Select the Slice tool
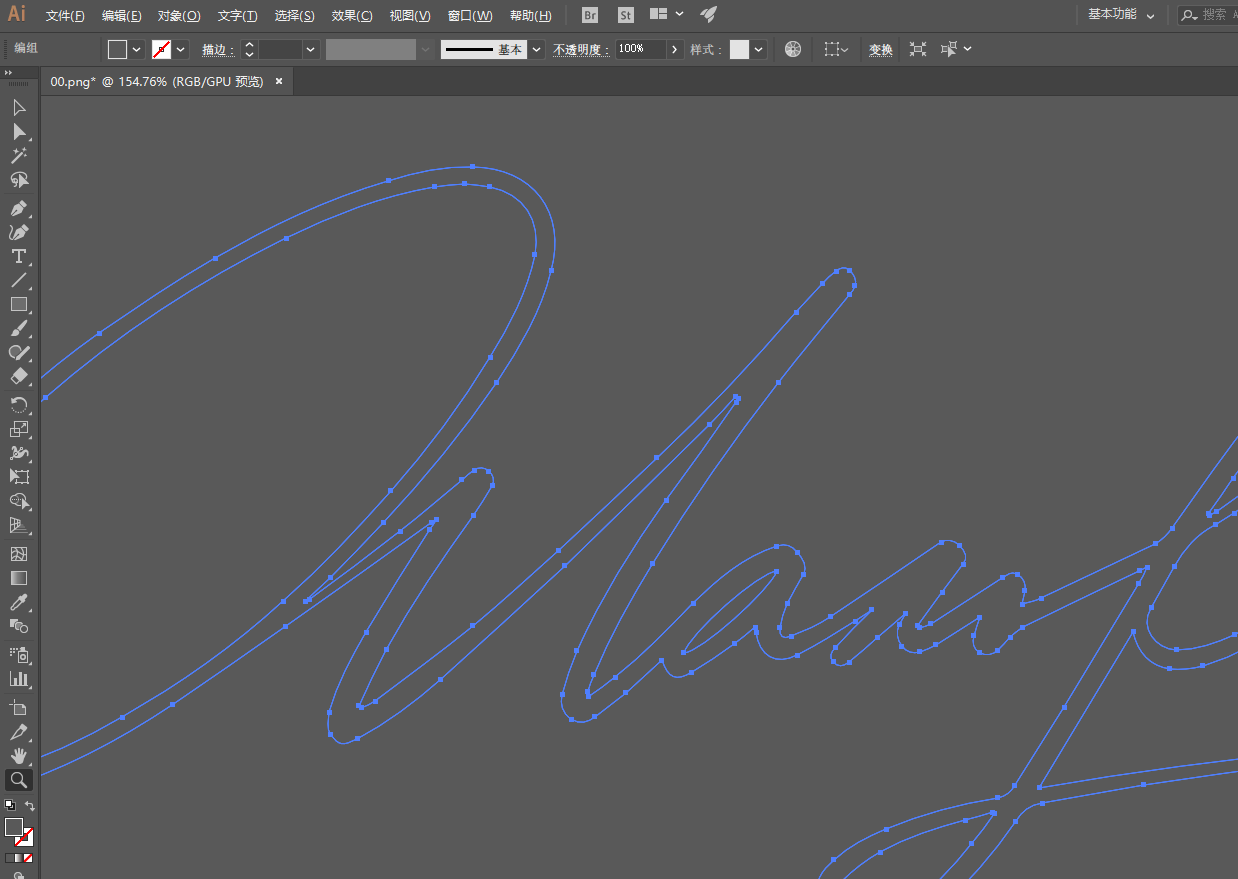Viewport: 1238px width, 879px height. (18, 732)
